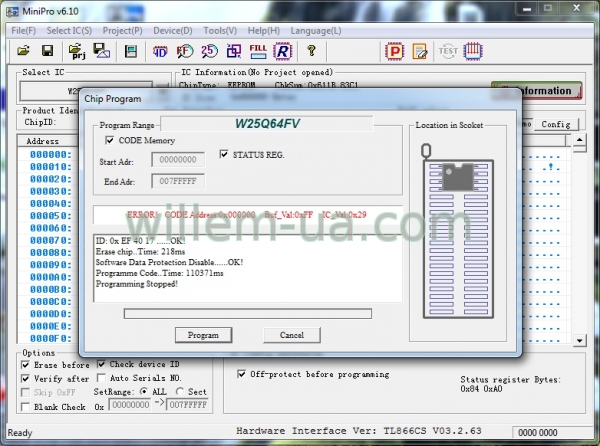Viewport: 600px width, 446px height.
Task: Fill buffer using the FILL icon
Action: tap(258, 51)
